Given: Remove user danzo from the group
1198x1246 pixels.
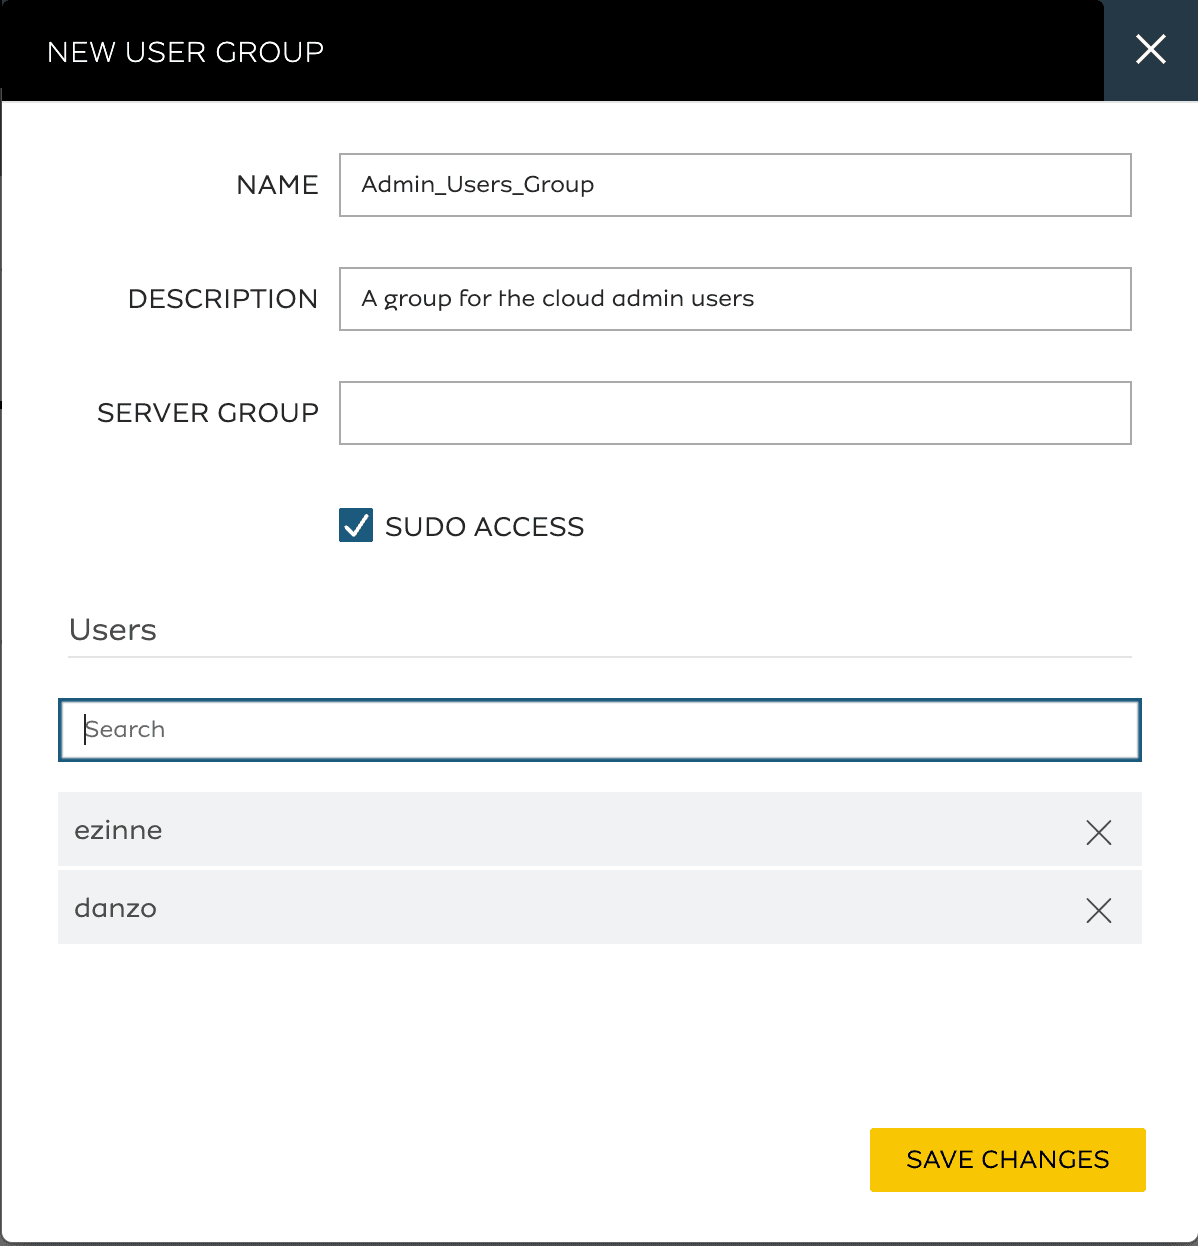Looking at the screenshot, I should [x=1098, y=910].
